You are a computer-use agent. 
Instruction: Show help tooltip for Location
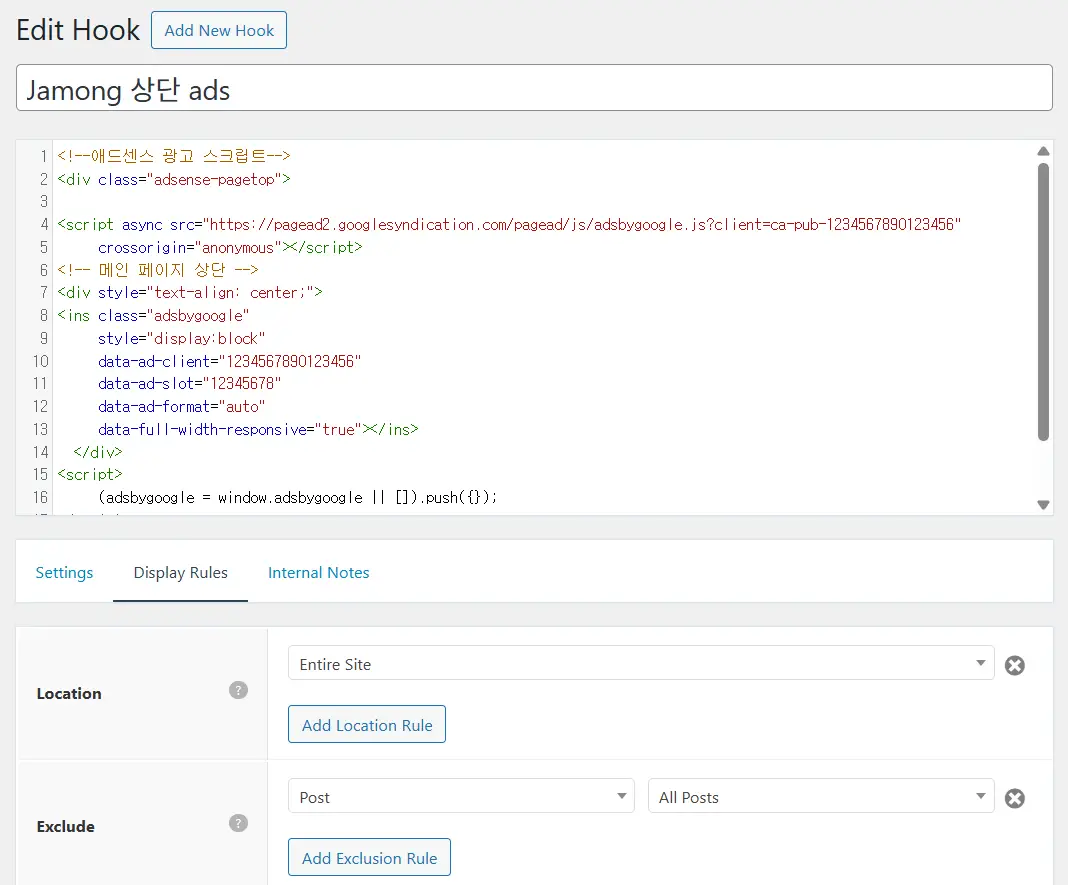coord(238,690)
